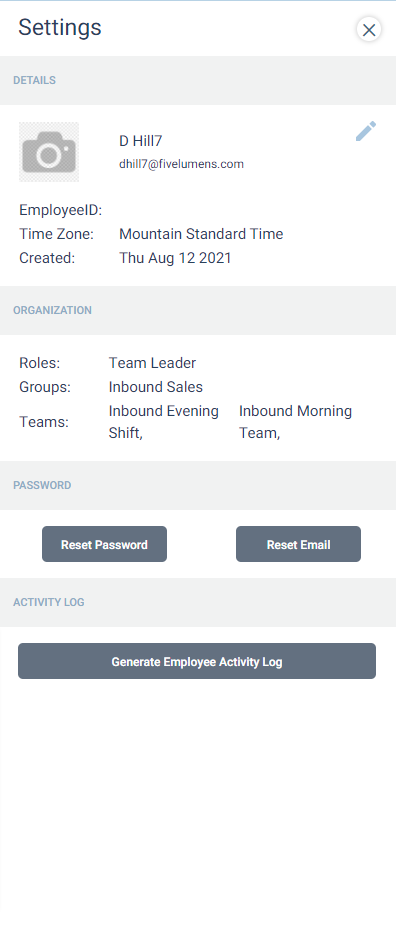
Task: Click the Details section header
Action: pos(34,81)
